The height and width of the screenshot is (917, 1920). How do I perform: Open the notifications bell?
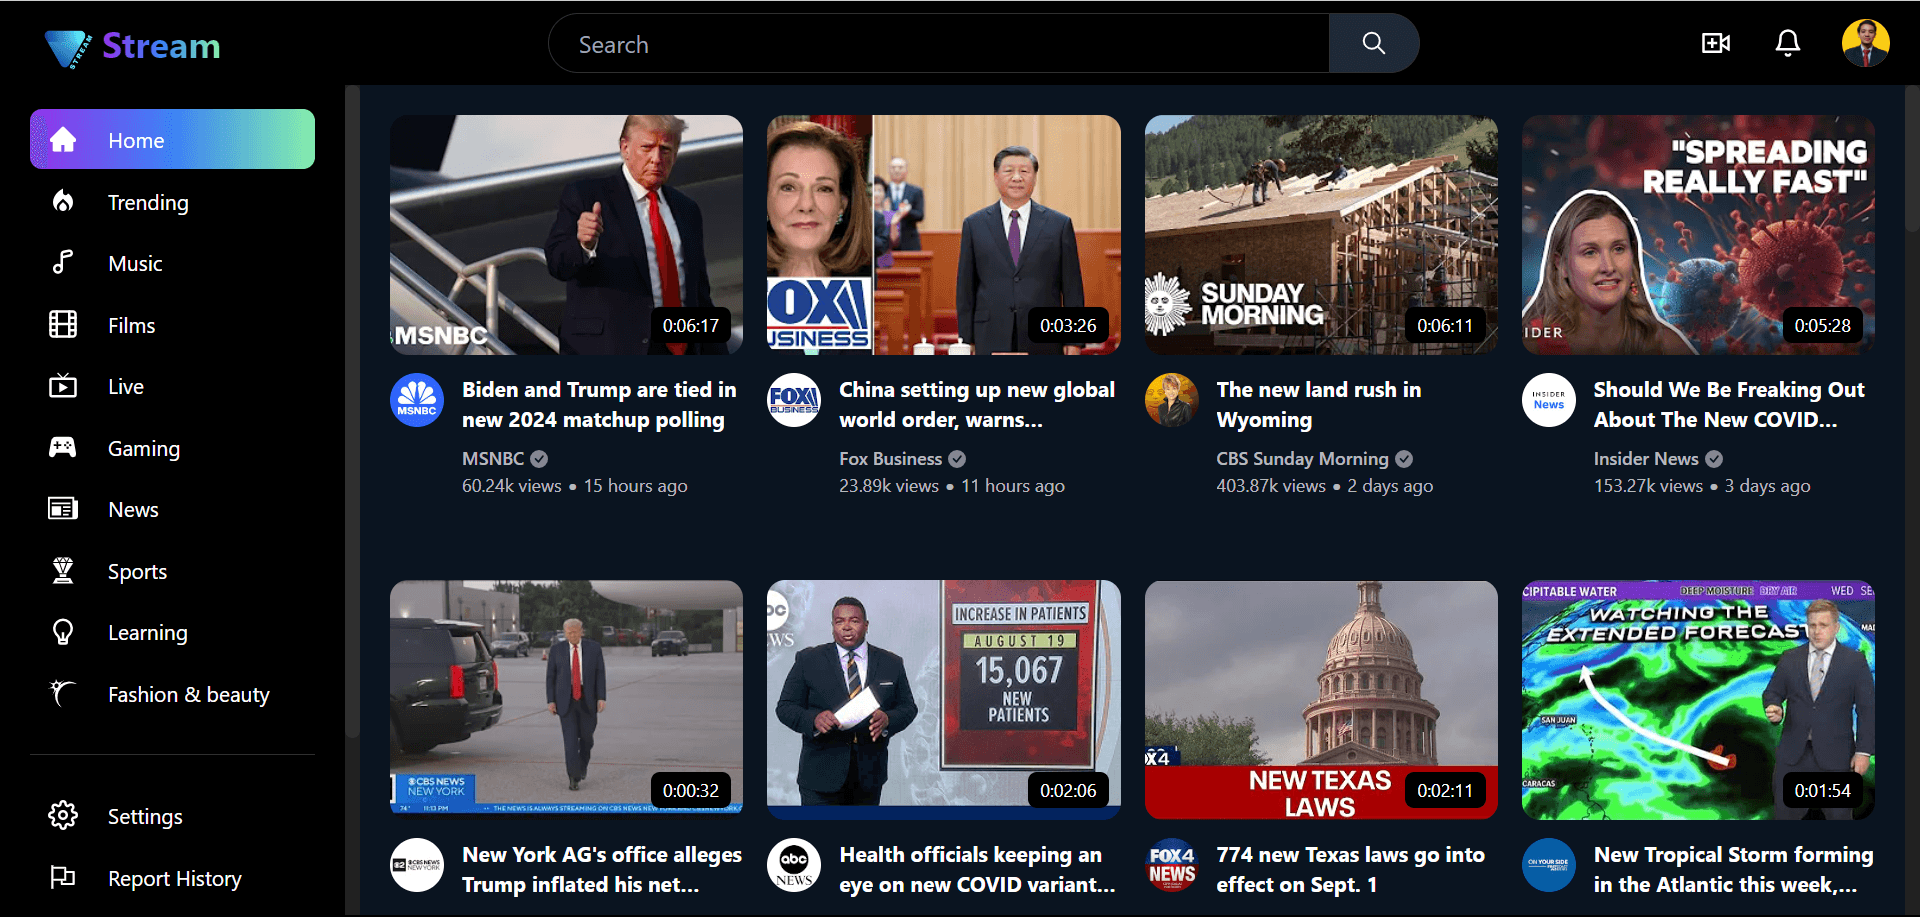1788,43
